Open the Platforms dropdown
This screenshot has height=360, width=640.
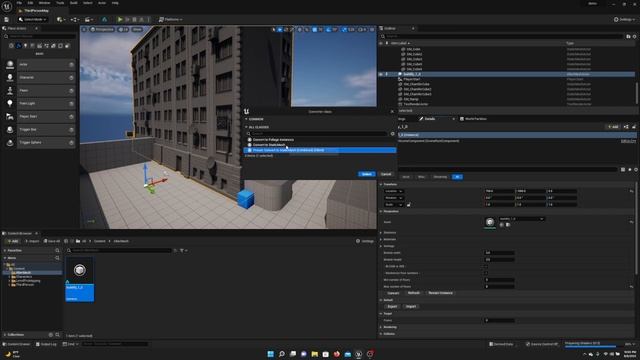coord(171,19)
